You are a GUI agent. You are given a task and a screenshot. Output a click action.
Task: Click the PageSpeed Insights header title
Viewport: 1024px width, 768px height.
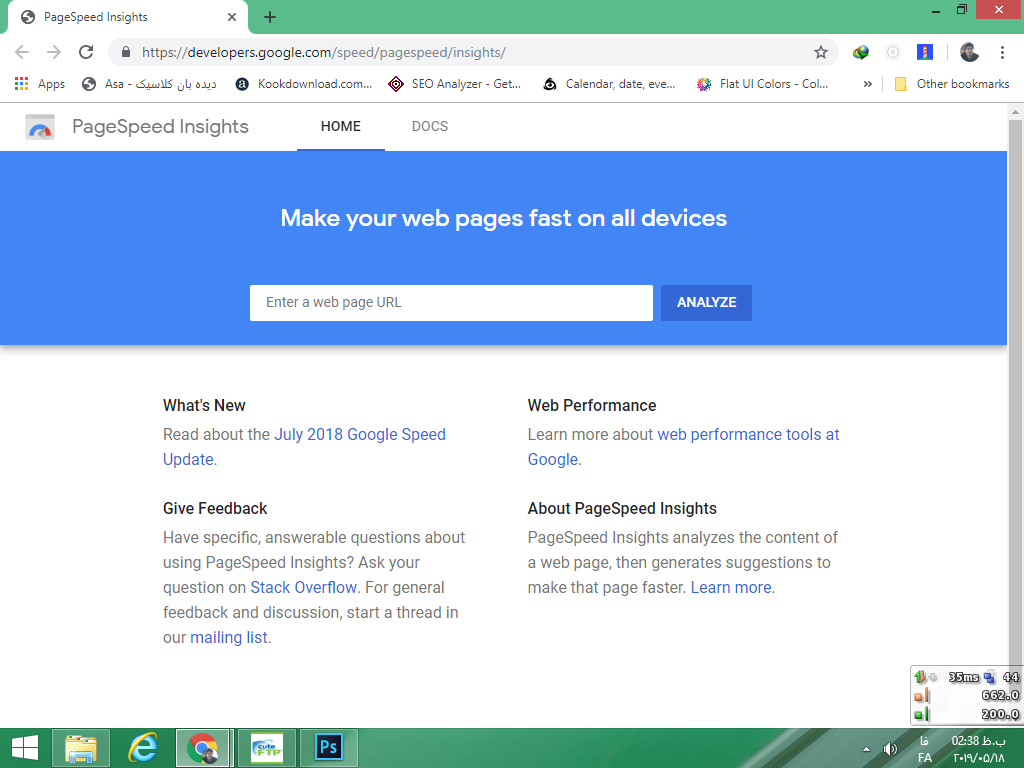coord(160,127)
